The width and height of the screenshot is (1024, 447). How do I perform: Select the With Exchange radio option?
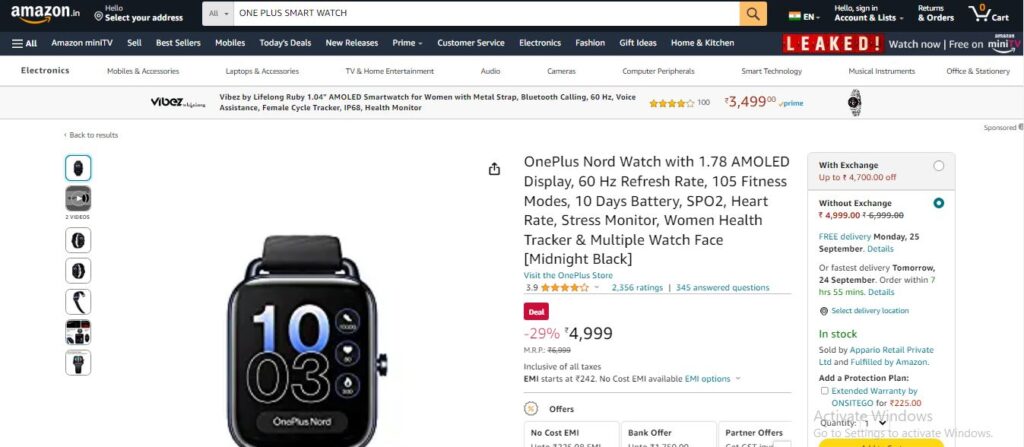pos(938,166)
